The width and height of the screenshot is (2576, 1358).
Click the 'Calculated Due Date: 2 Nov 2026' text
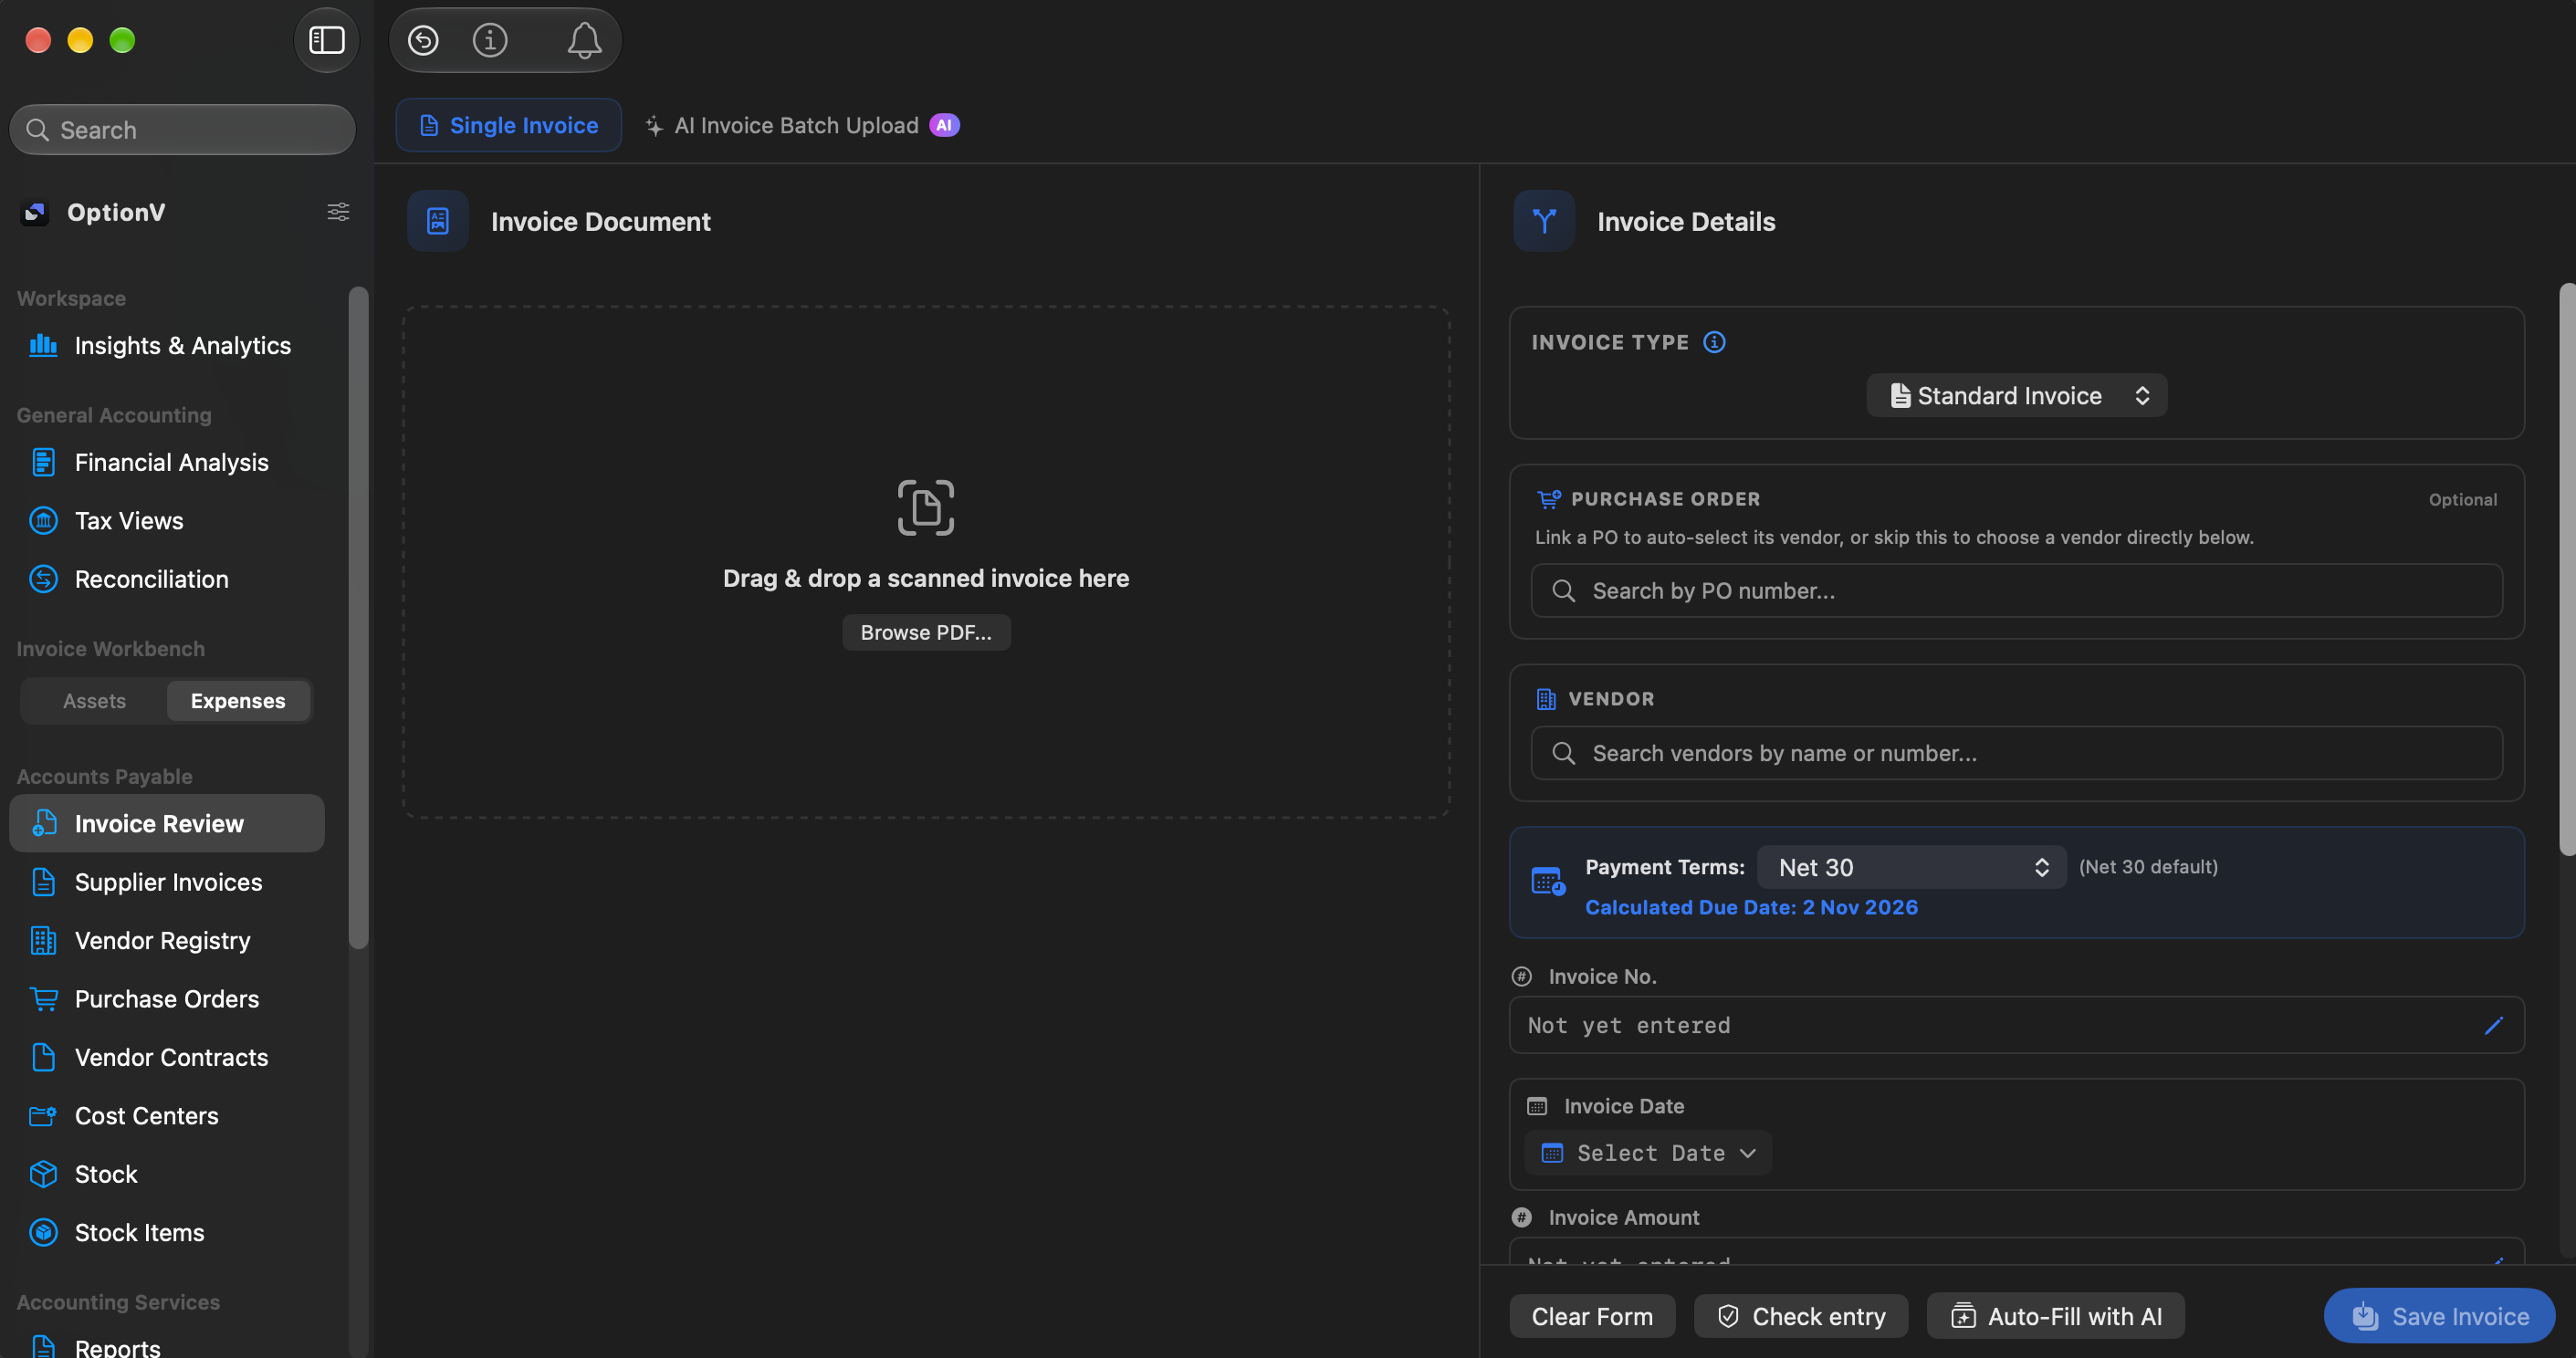1751,908
